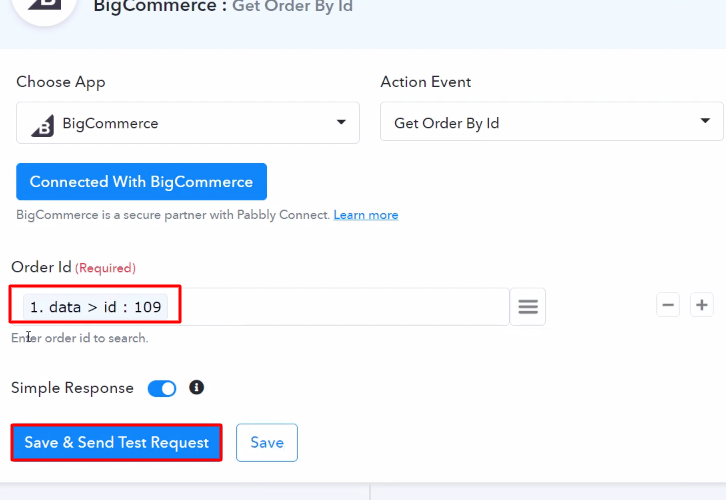
Task: Click the 'Order Id' field label
Action: [x=41, y=267]
